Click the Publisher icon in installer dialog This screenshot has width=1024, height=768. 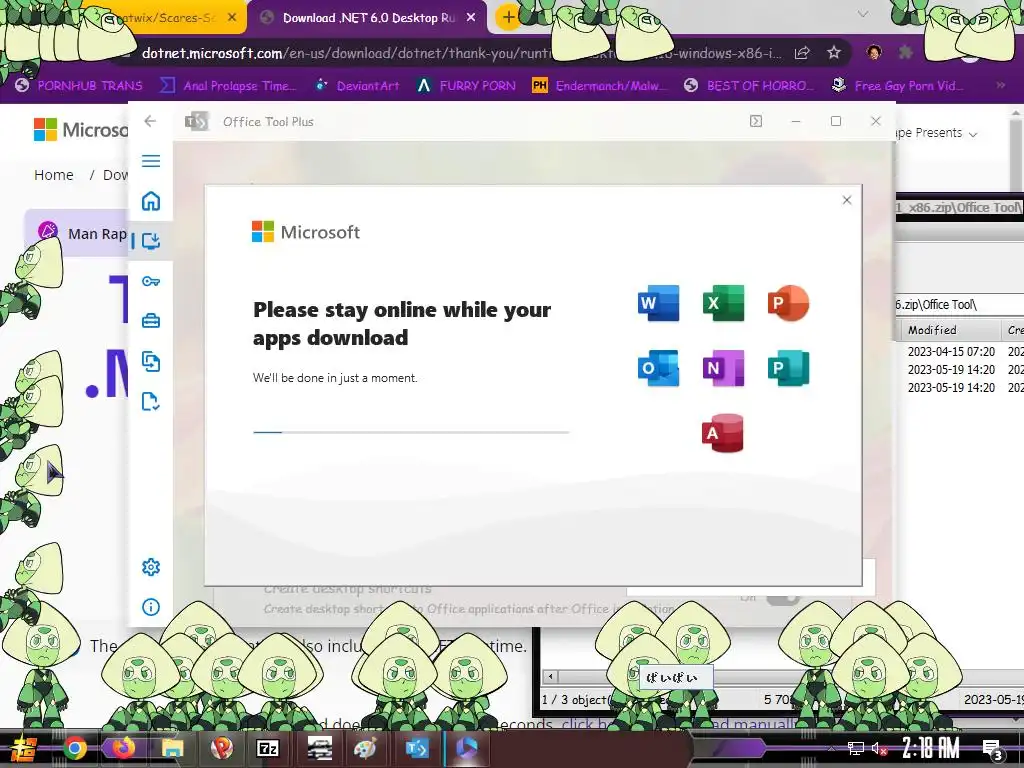click(788, 368)
